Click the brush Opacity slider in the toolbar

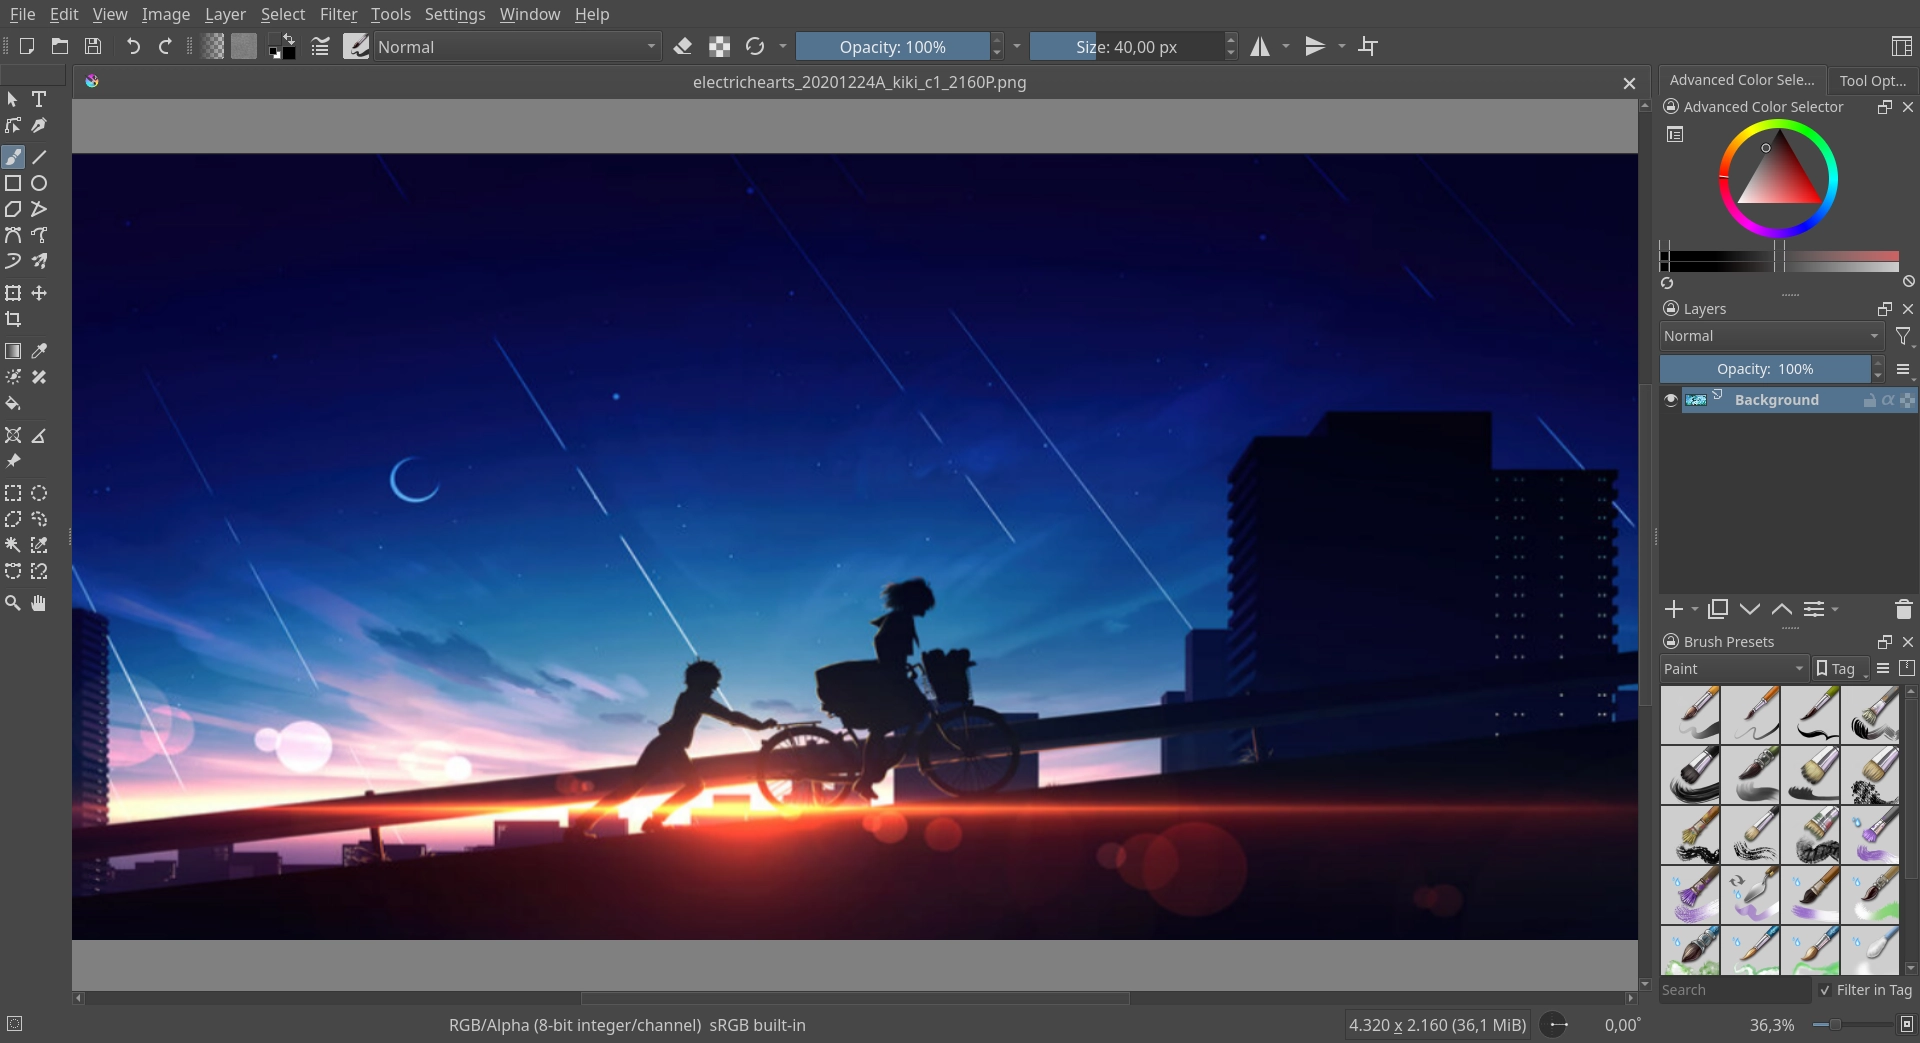pyautogui.click(x=892, y=47)
